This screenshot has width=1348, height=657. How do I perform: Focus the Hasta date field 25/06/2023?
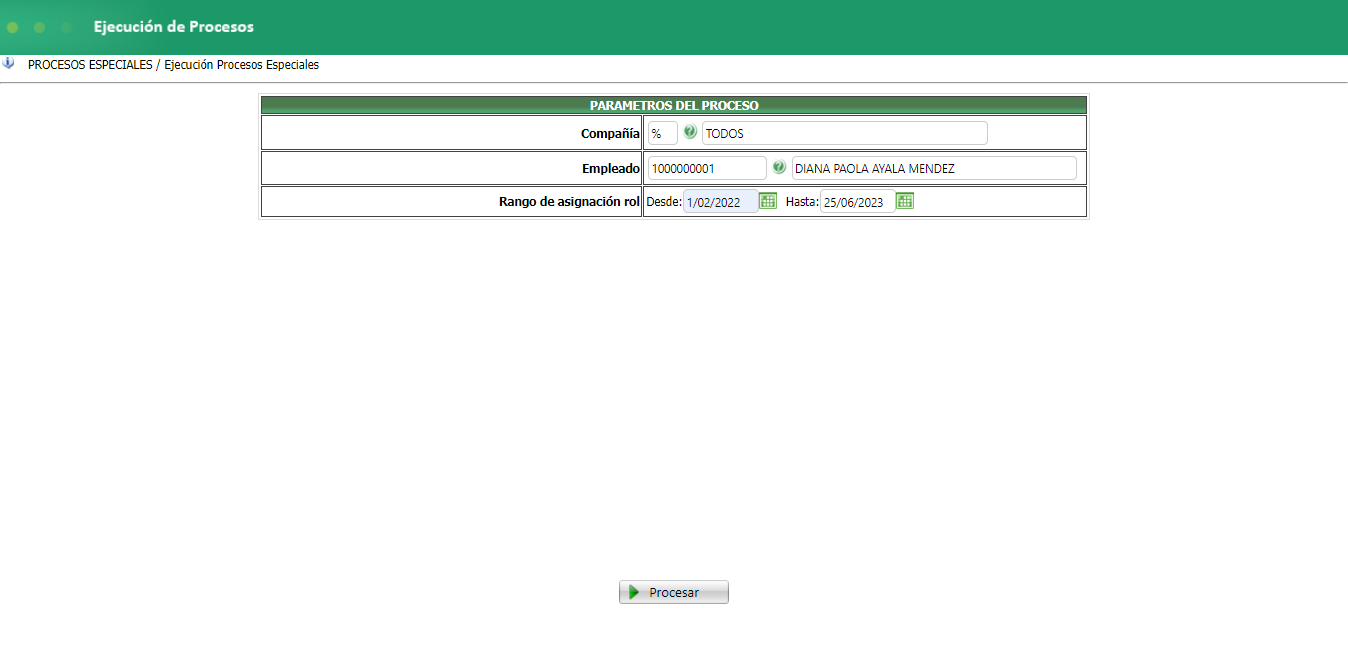click(x=858, y=202)
